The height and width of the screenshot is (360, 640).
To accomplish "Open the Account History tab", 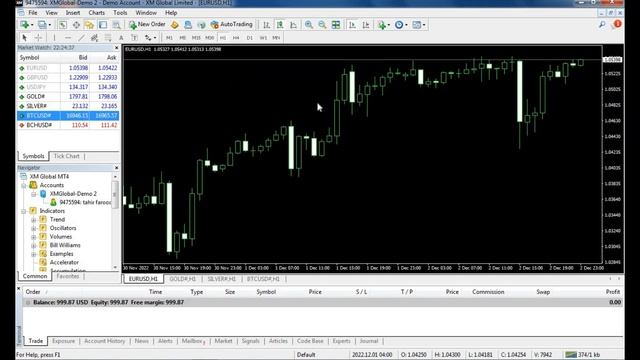I will point(104,341).
